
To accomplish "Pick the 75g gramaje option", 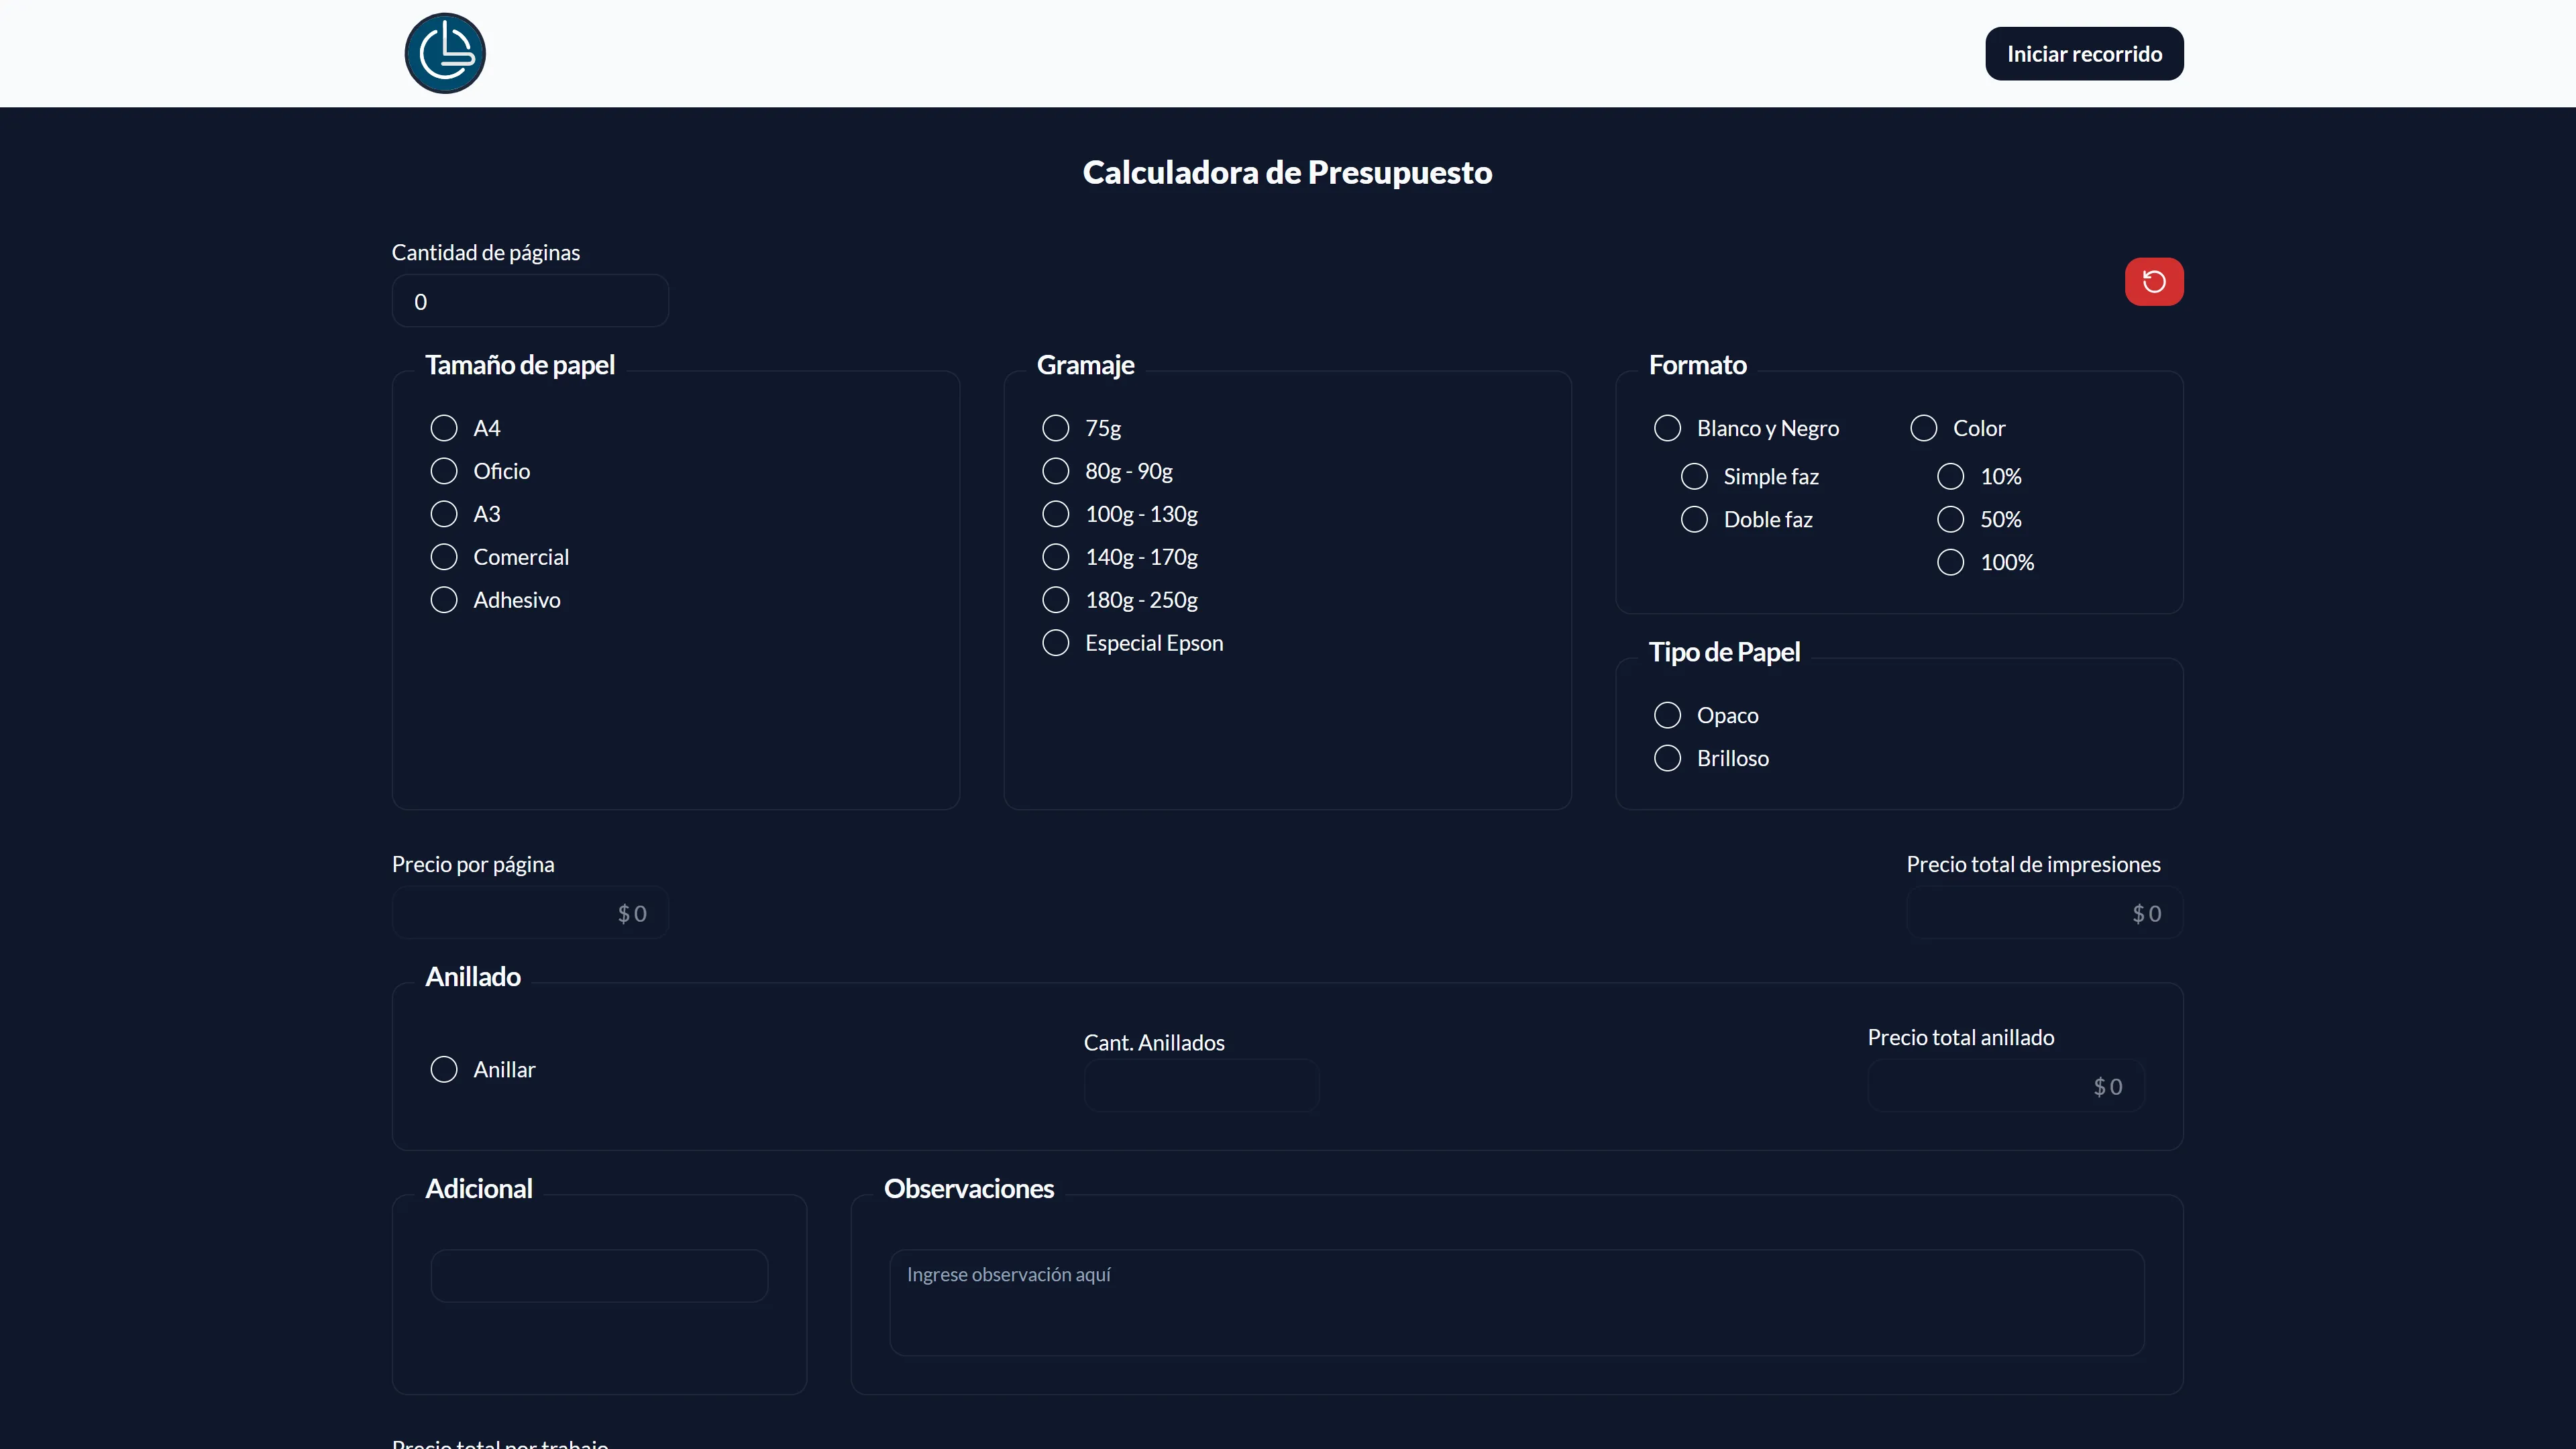I will point(1055,428).
